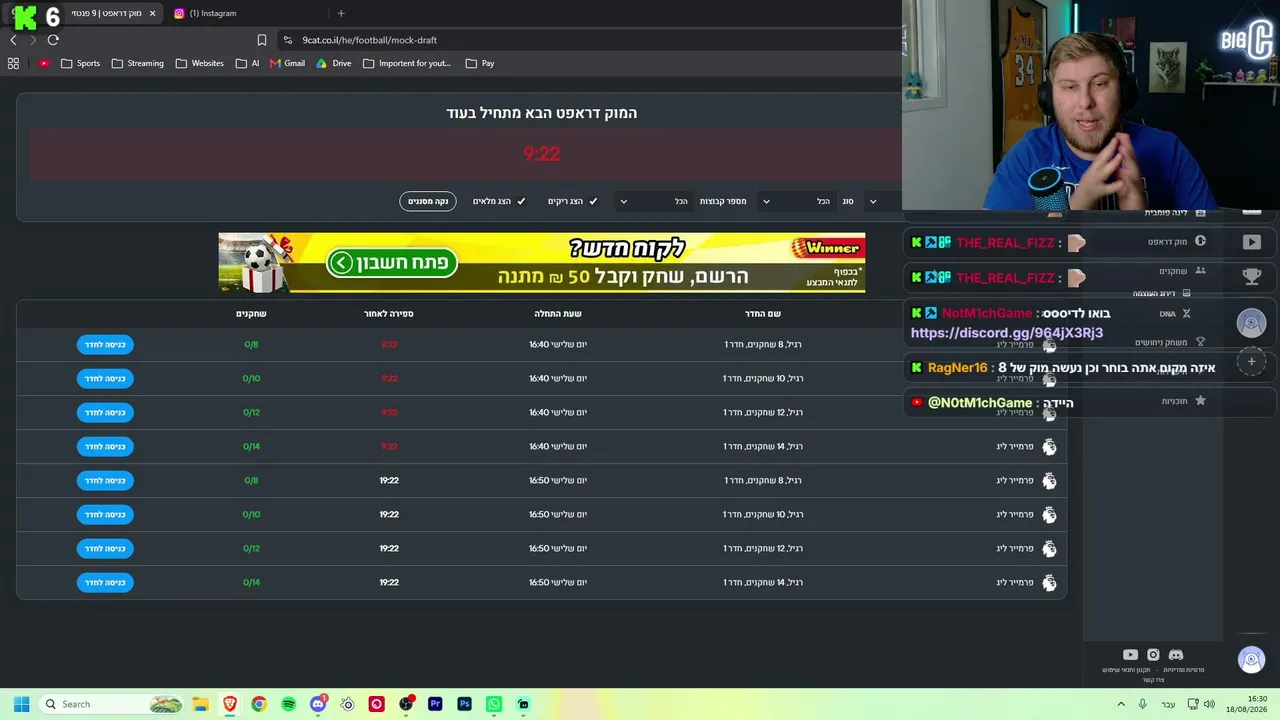
Task: Enter the 16:40 14-player room
Action: (105, 446)
